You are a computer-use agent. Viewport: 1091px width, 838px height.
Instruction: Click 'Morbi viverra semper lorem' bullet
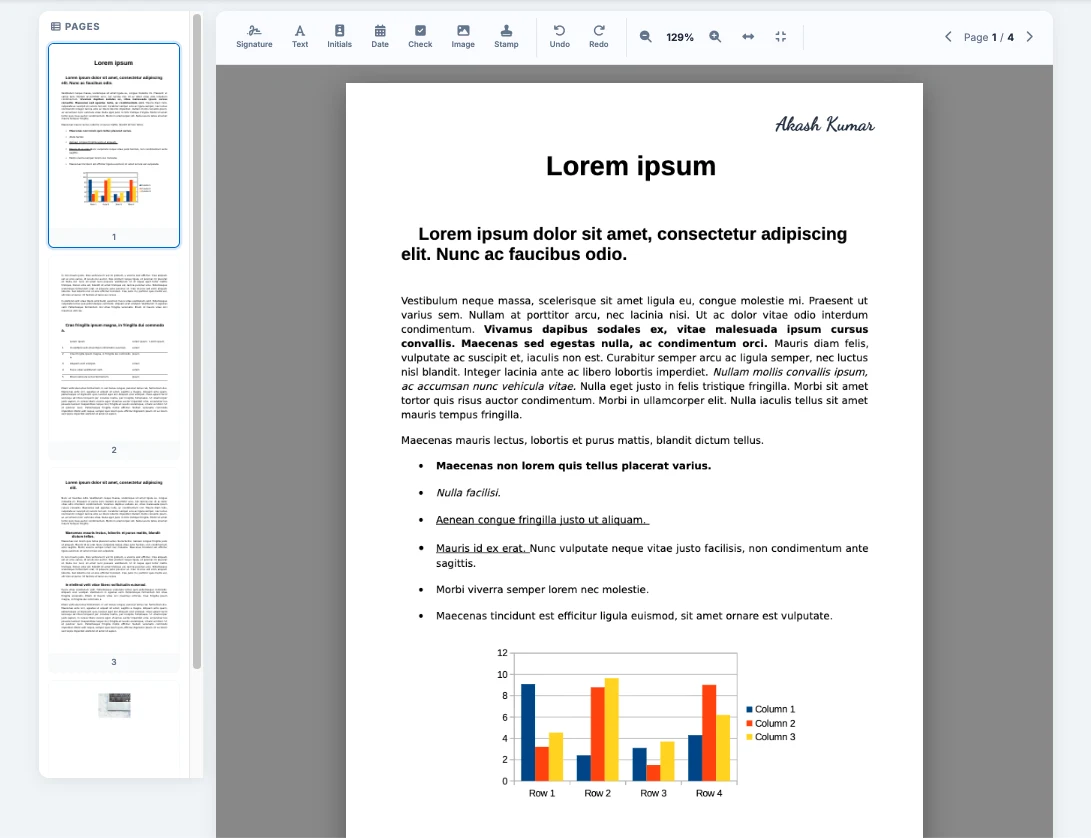pos(542,590)
